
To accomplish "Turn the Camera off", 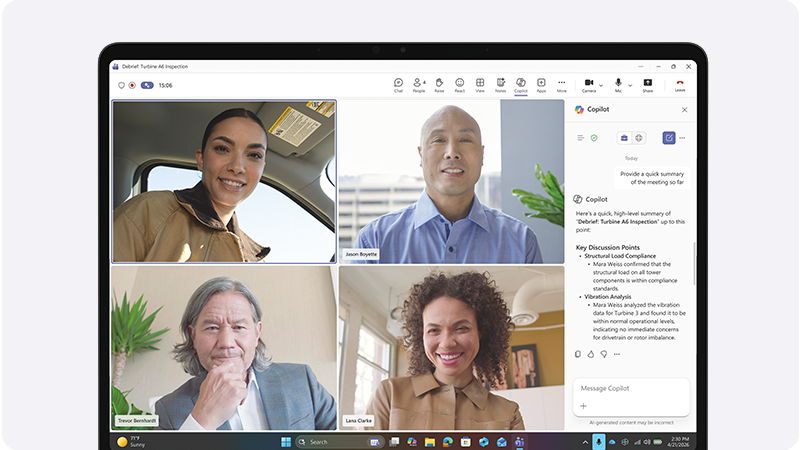I will pos(589,85).
